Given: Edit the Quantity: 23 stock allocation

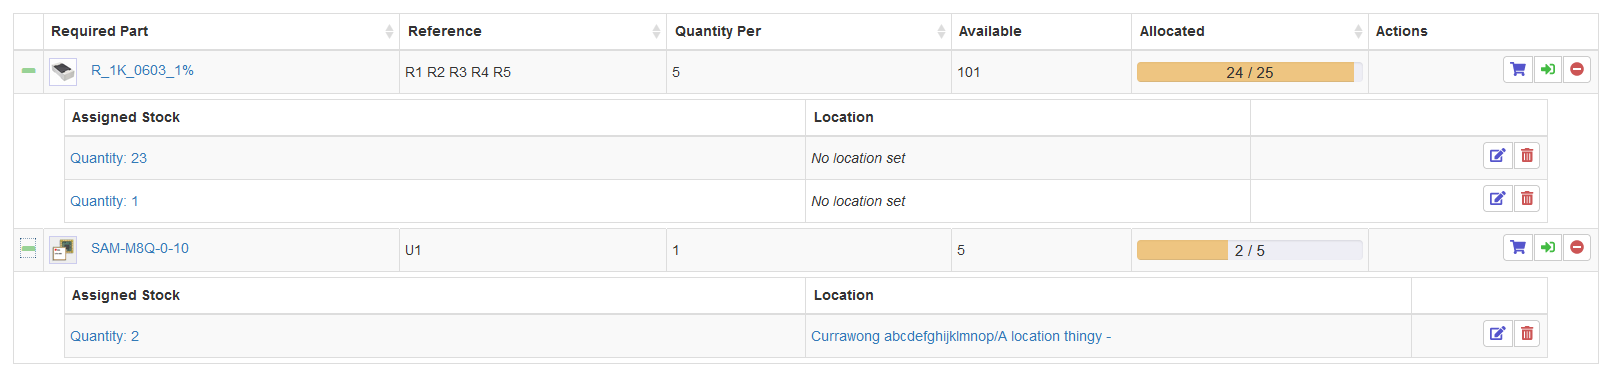Looking at the screenshot, I should 1497,155.
